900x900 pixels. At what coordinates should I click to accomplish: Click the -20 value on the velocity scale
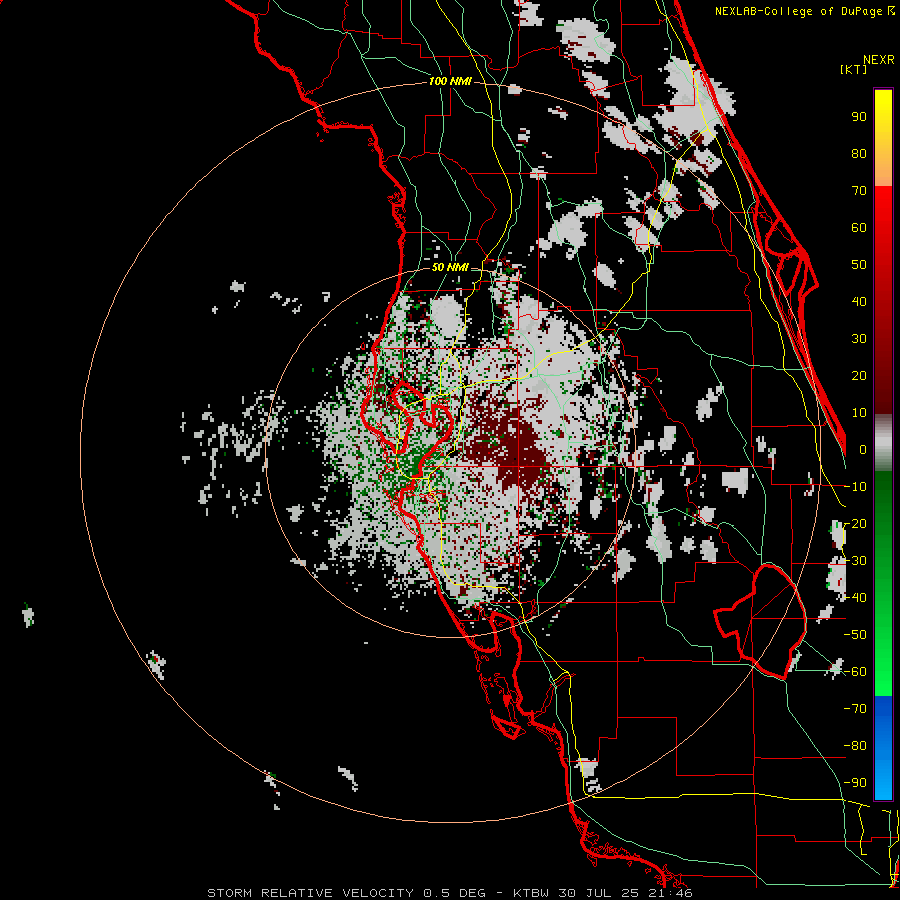(855, 524)
